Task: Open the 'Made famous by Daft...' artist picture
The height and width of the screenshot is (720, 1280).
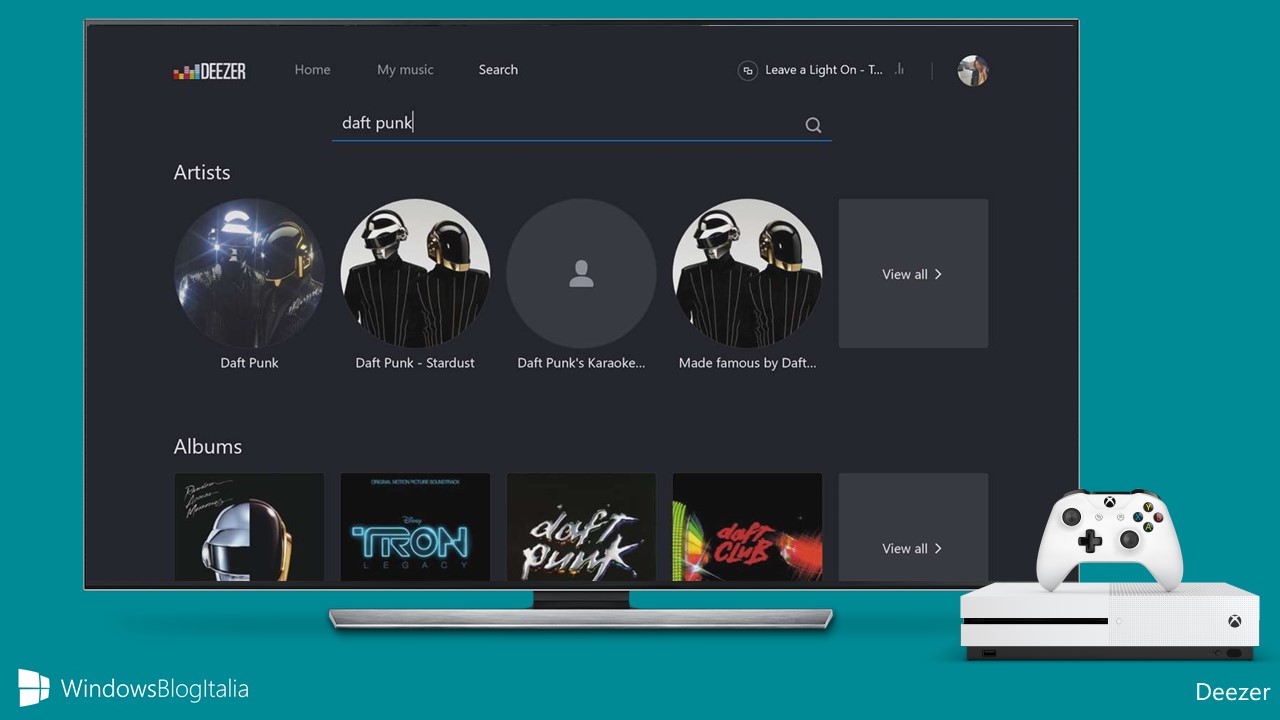Action: coord(747,273)
